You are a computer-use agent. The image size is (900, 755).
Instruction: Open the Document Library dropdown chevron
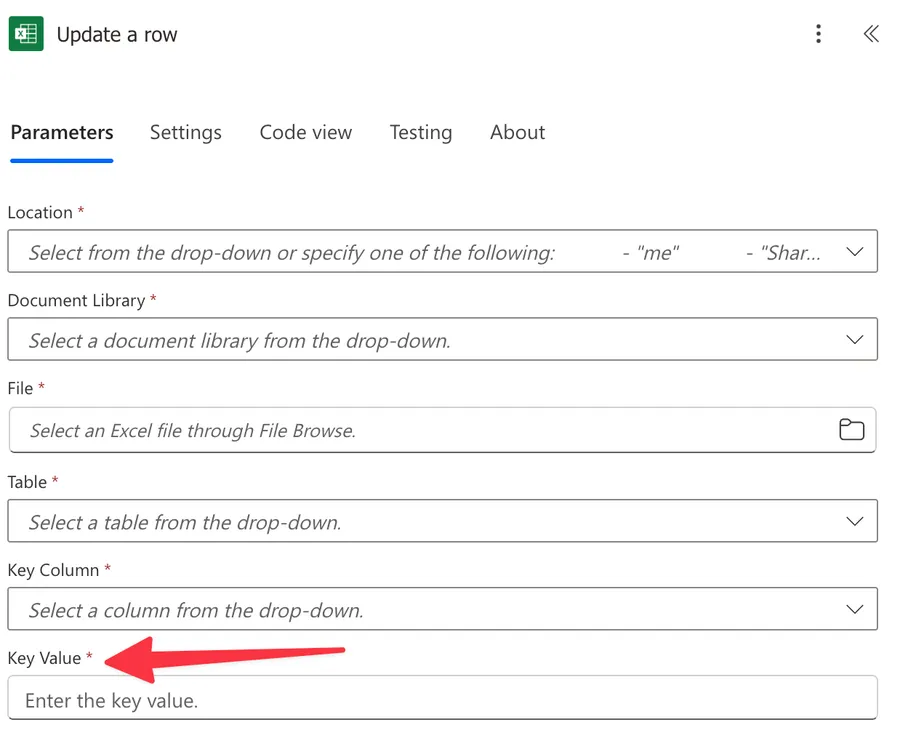click(855, 340)
